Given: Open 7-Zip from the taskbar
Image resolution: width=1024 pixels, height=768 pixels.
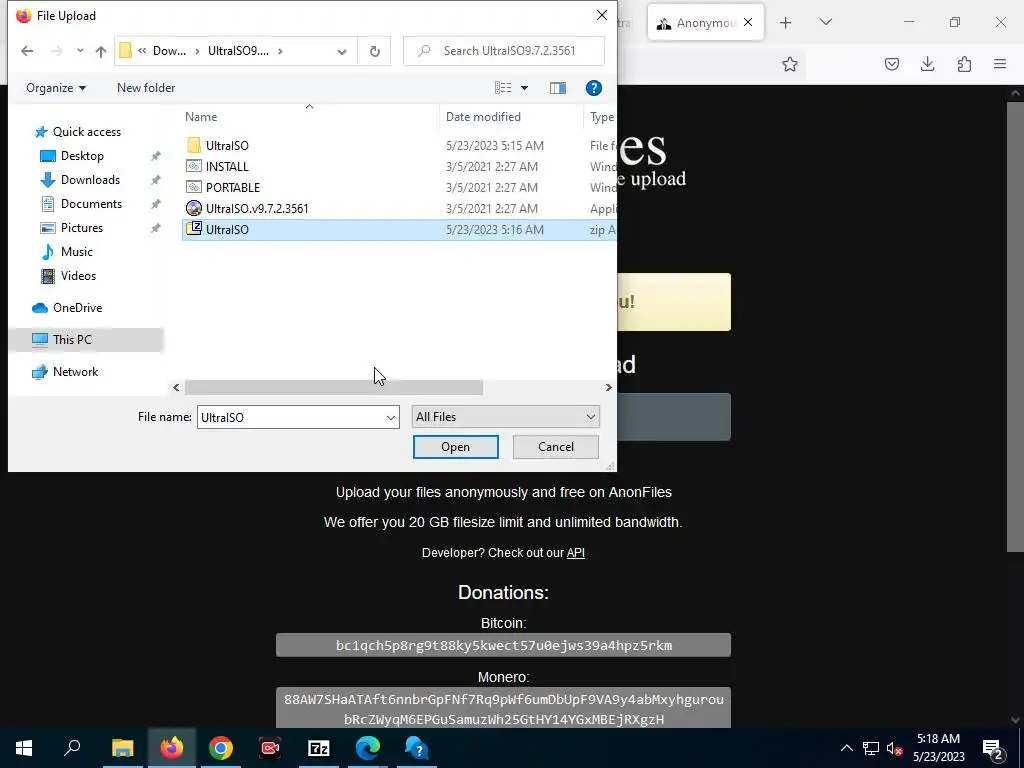Looking at the screenshot, I should click(x=319, y=748).
